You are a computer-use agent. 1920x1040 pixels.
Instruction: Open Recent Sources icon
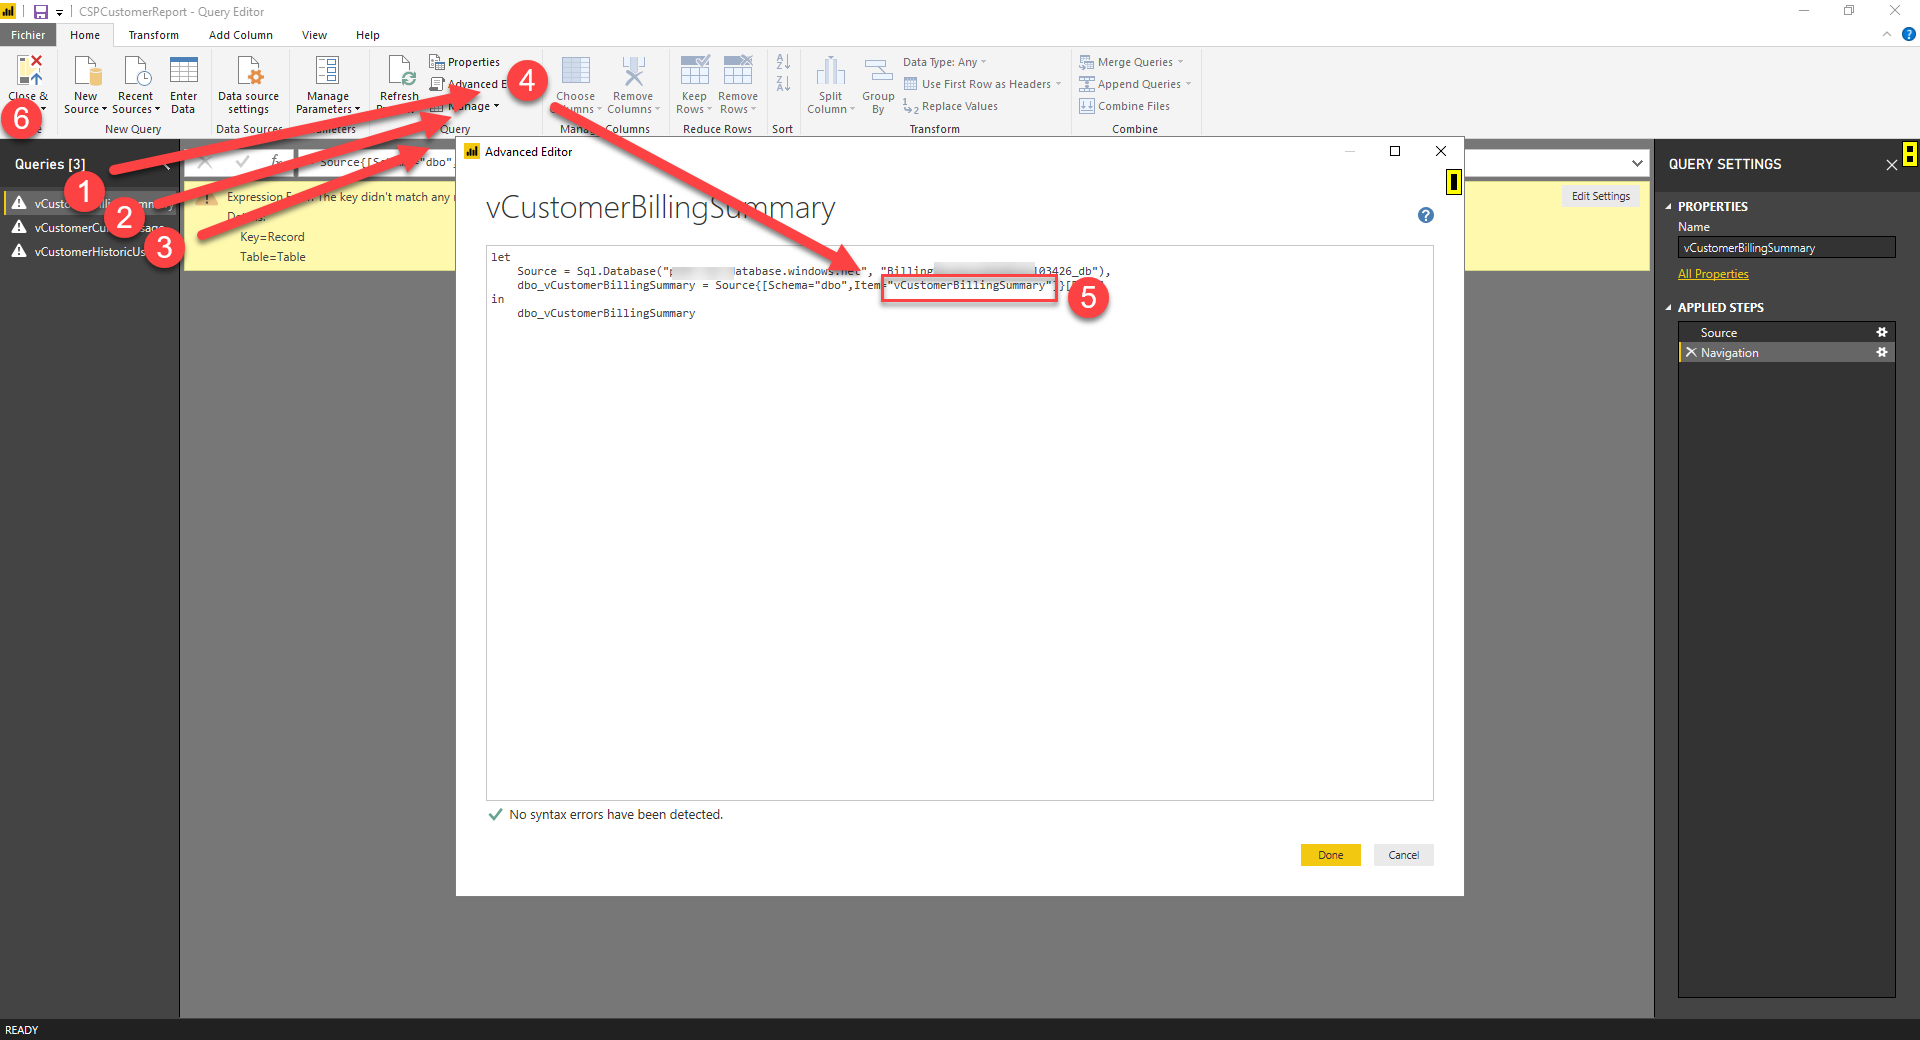[x=136, y=71]
